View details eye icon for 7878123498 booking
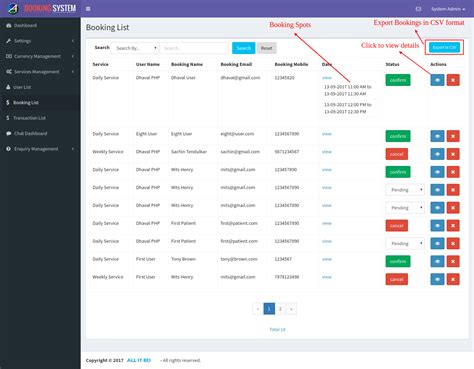 tap(437, 279)
